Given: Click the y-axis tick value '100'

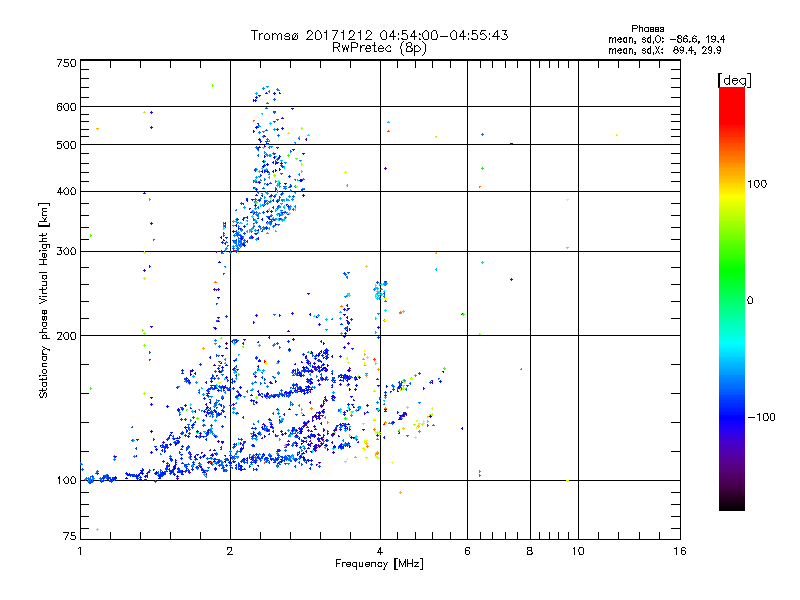Looking at the screenshot, I should pos(66,481).
